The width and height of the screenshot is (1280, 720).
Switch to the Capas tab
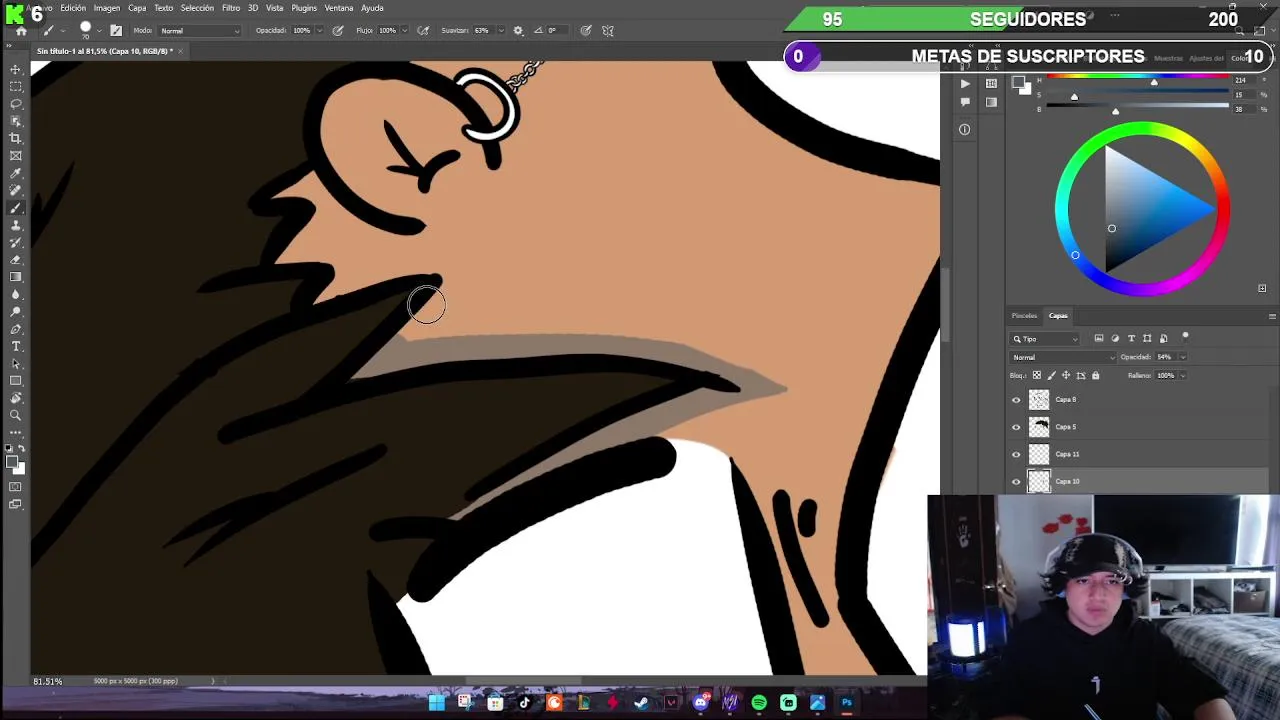pyautogui.click(x=1058, y=316)
